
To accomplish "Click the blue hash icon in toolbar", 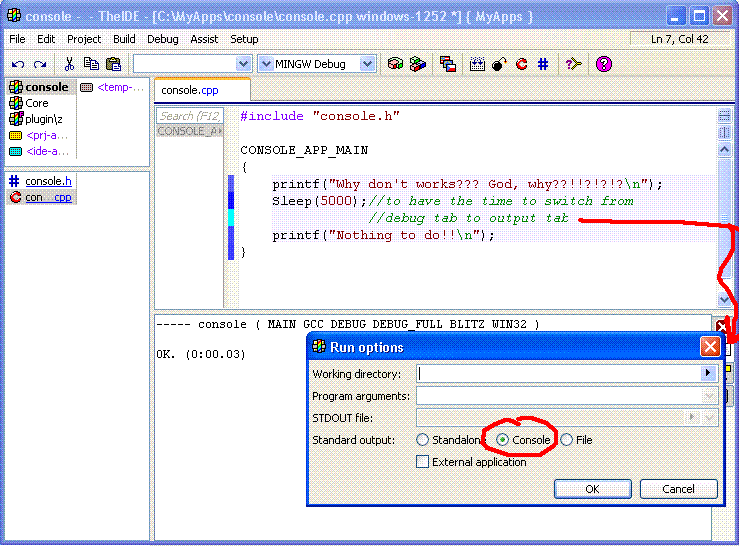I will [x=543, y=64].
